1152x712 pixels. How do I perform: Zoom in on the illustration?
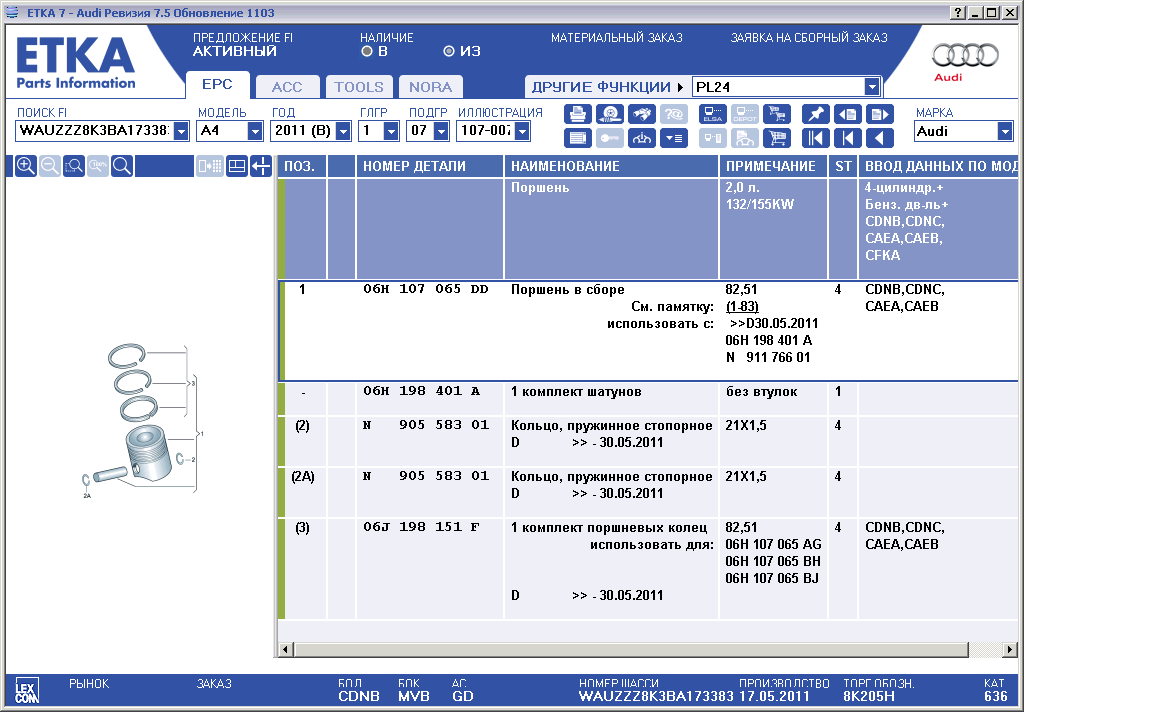click(26, 166)
